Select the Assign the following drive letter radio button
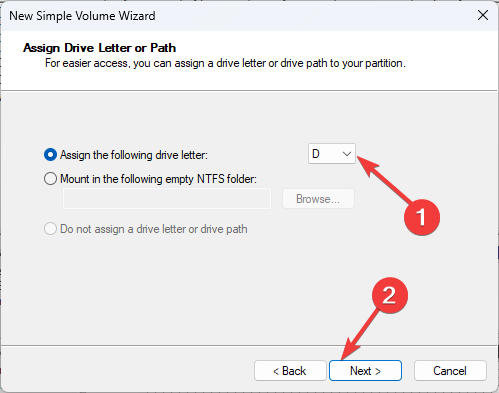The height and width of the screenshot is (393, 499). (50, 155)
